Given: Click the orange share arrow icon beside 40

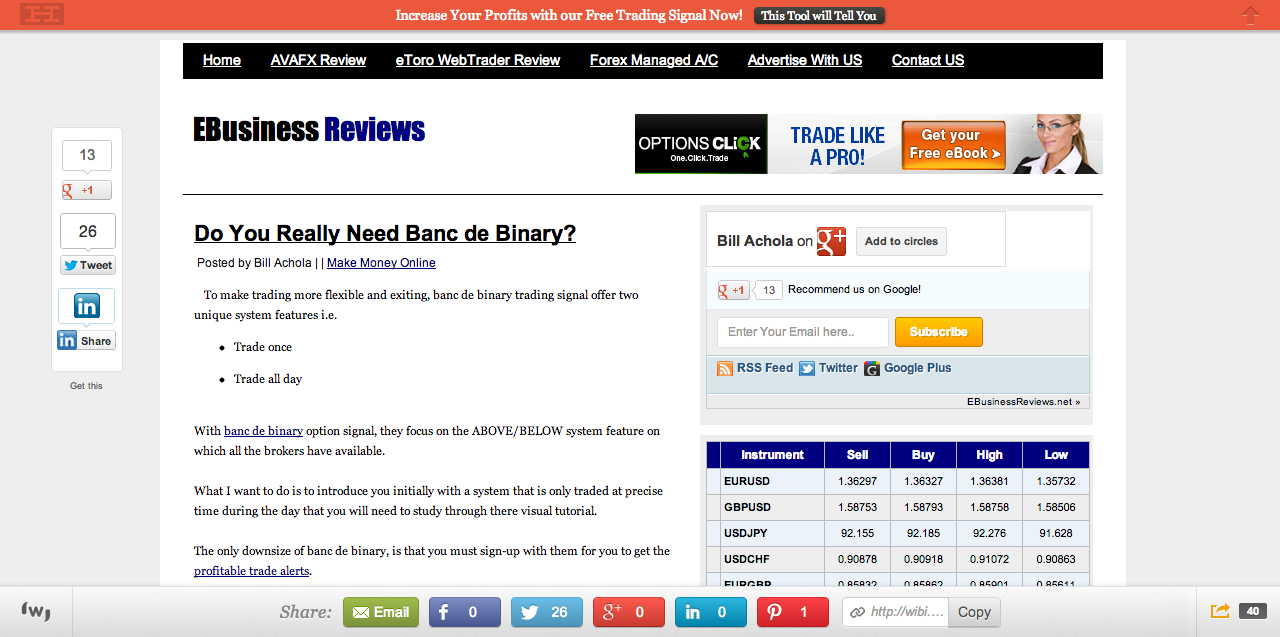Looking at the screenshot, I should pyautogui.click(x=1220, y=611).
